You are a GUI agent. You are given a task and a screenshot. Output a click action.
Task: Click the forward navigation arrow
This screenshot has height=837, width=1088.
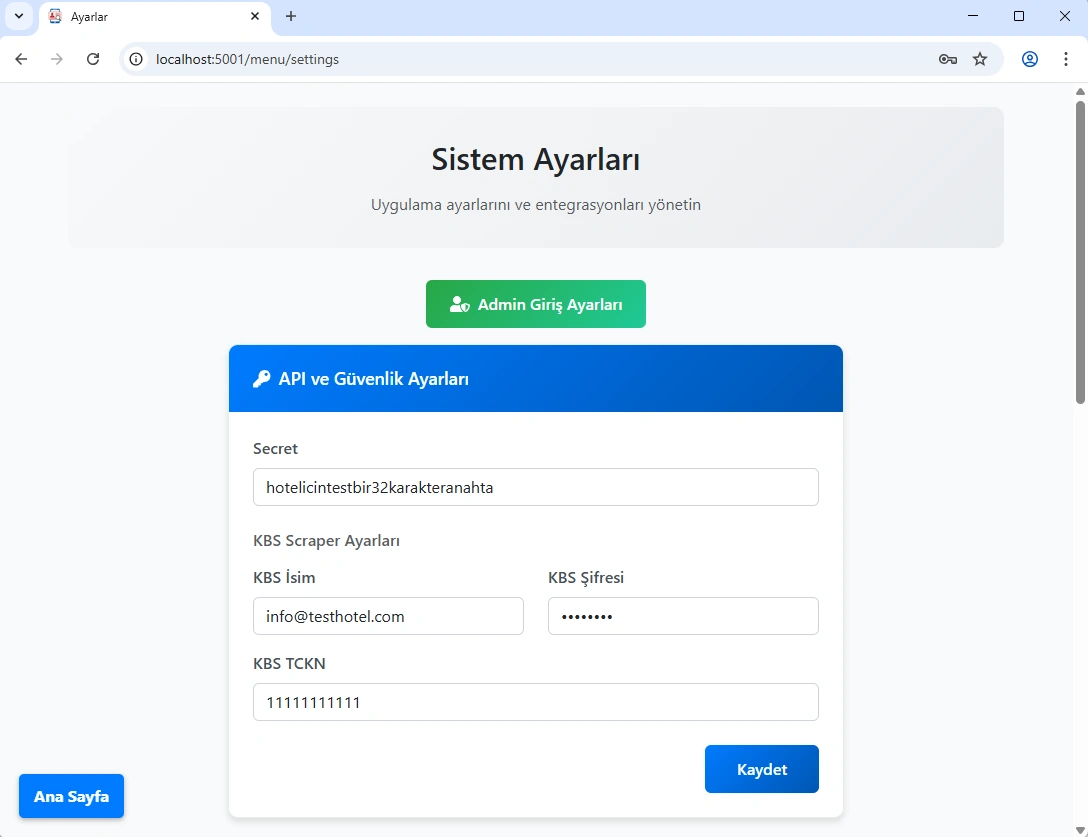pos(57,59)
